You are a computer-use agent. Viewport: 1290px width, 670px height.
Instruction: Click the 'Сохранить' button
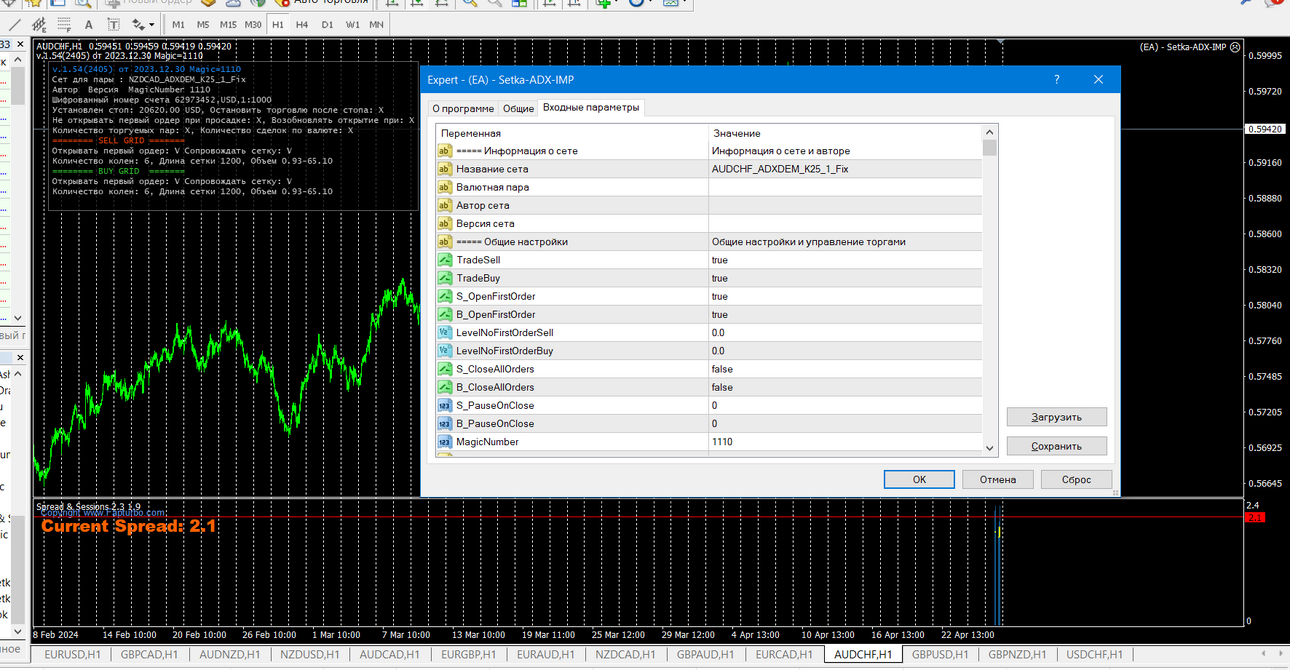point(1057,447)
